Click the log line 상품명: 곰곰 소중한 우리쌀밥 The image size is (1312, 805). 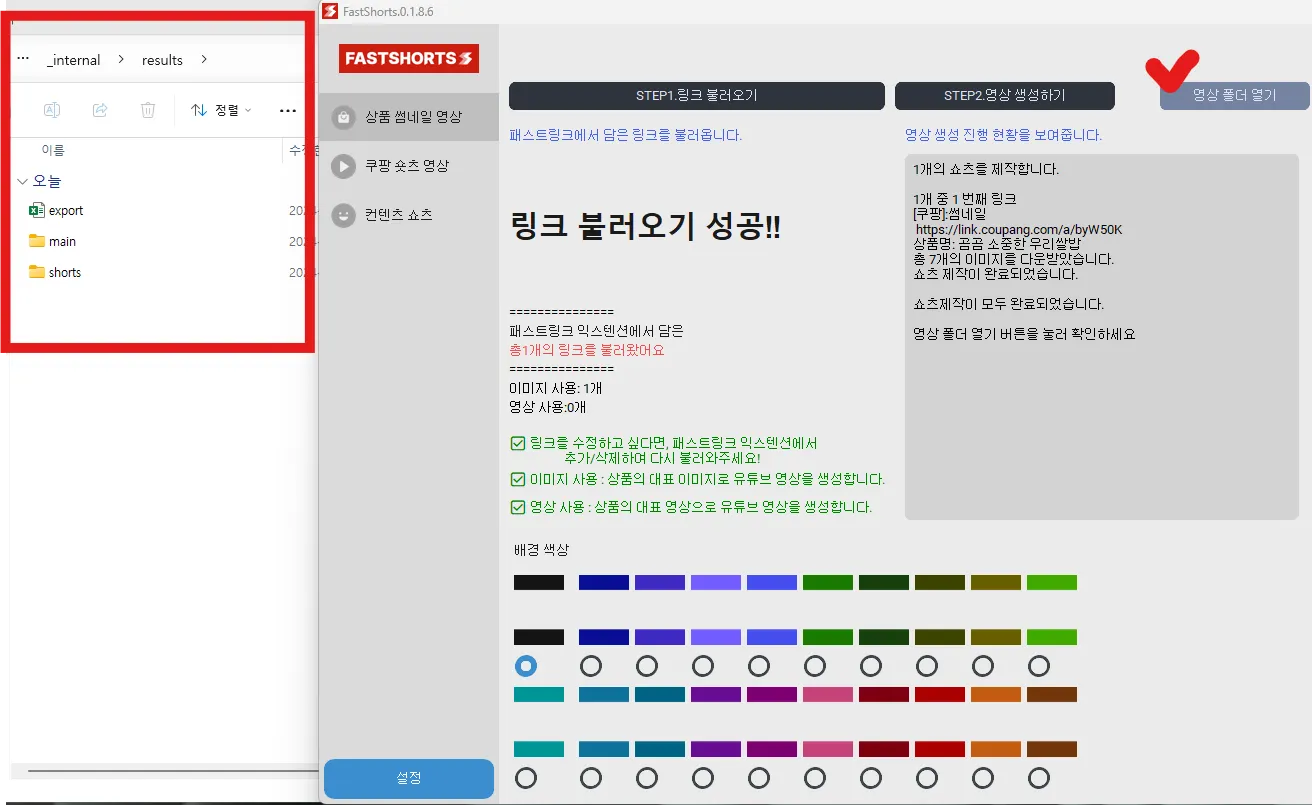997,244
